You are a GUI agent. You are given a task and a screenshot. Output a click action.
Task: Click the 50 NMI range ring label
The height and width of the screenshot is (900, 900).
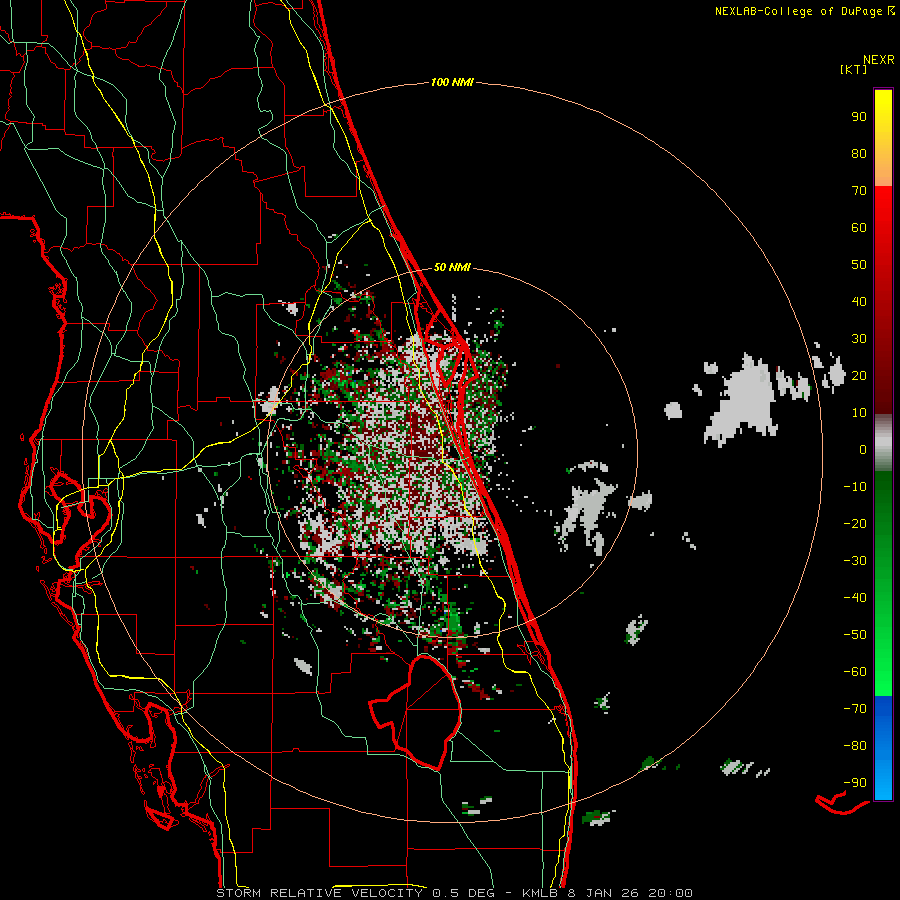(x=452, y=267)
